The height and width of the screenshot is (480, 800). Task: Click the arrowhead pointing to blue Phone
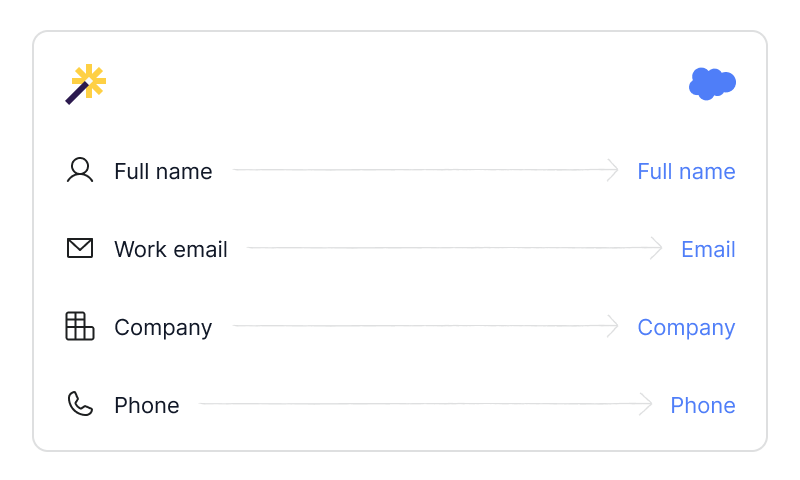(645, 404)
